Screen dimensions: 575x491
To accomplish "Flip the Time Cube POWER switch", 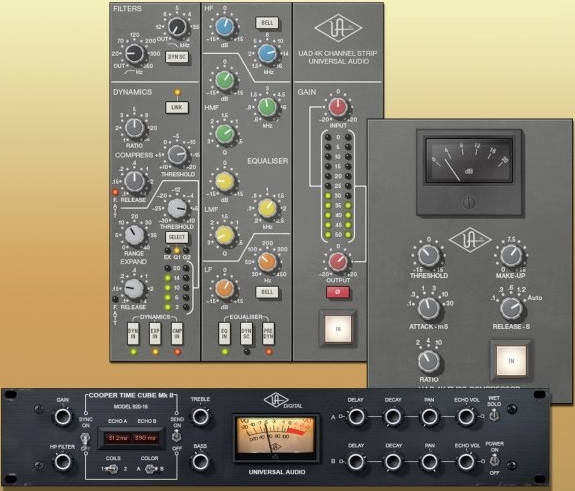I will 494,460.
